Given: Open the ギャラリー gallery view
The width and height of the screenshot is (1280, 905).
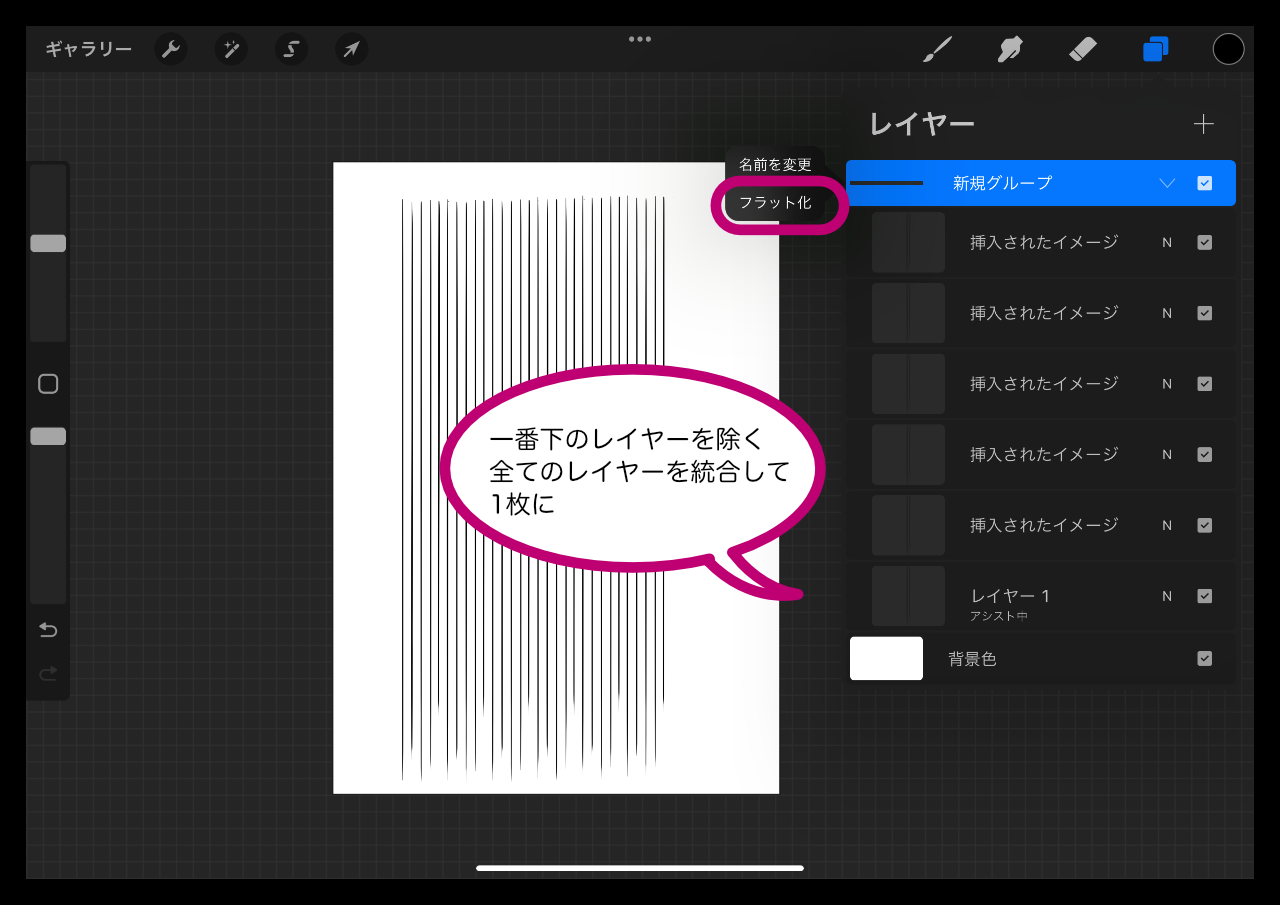Looking at the screenshot, I should [88, 49].
